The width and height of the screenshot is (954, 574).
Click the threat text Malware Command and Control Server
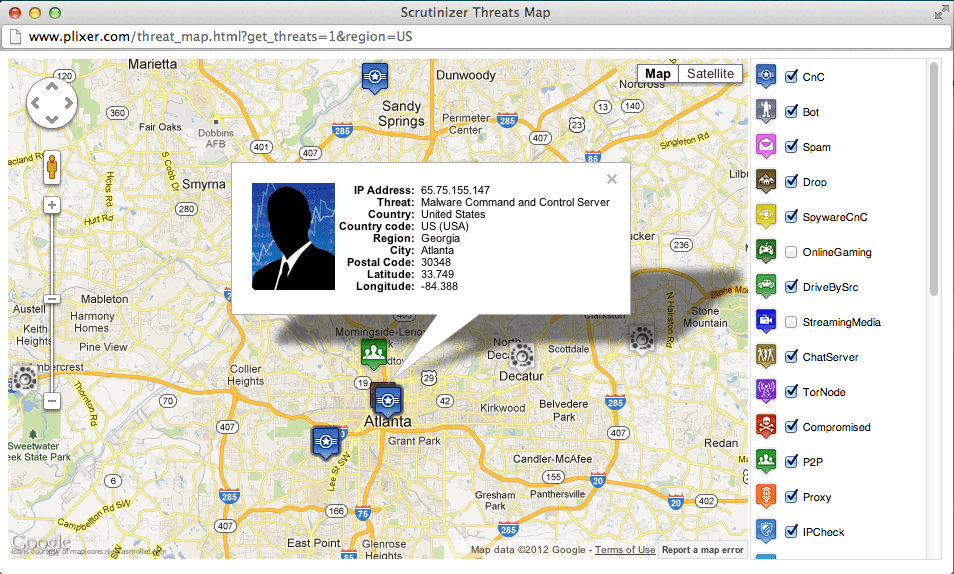tap(515, 202)
